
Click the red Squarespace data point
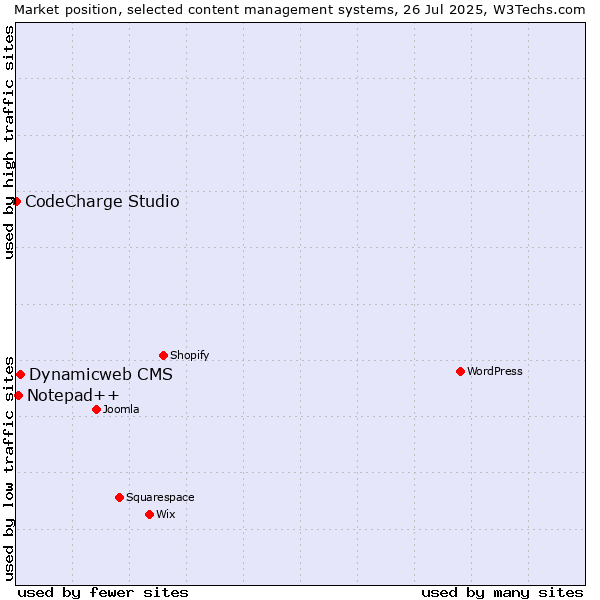pos(119,497)
